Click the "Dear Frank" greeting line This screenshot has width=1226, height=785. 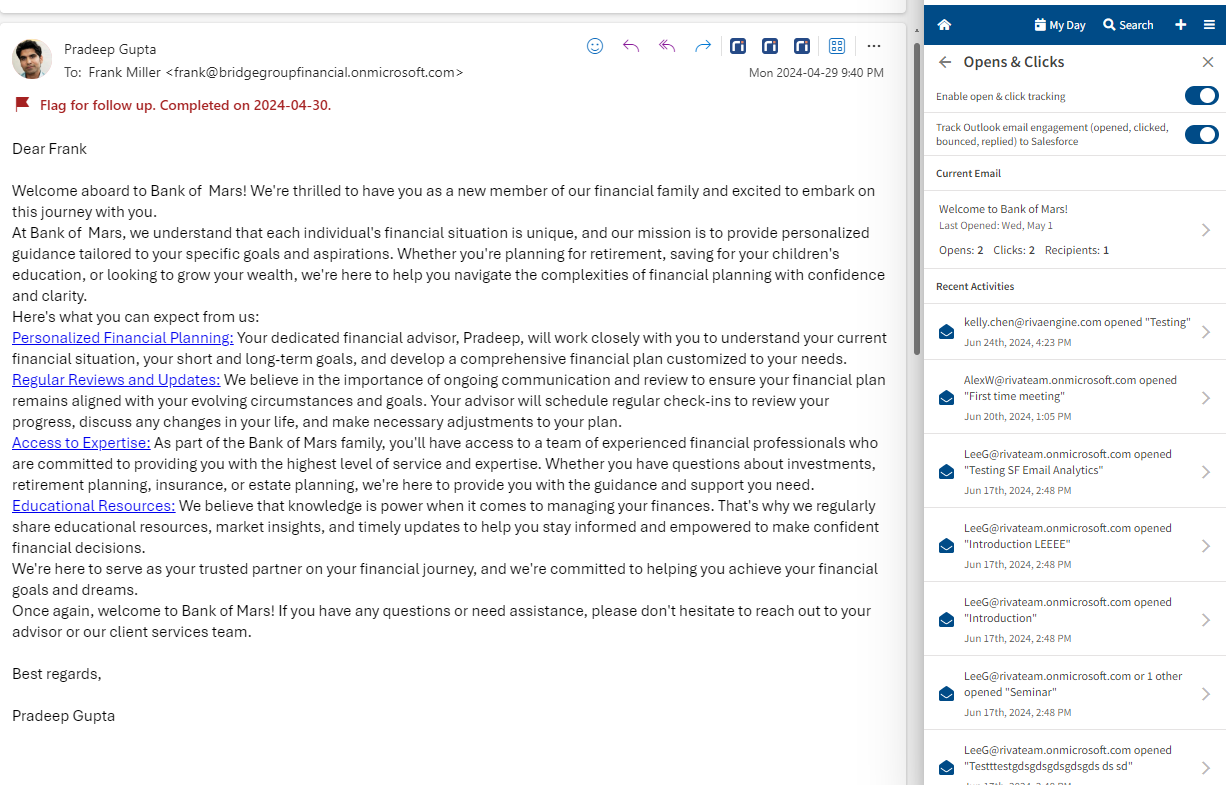[x=50, y=149]
